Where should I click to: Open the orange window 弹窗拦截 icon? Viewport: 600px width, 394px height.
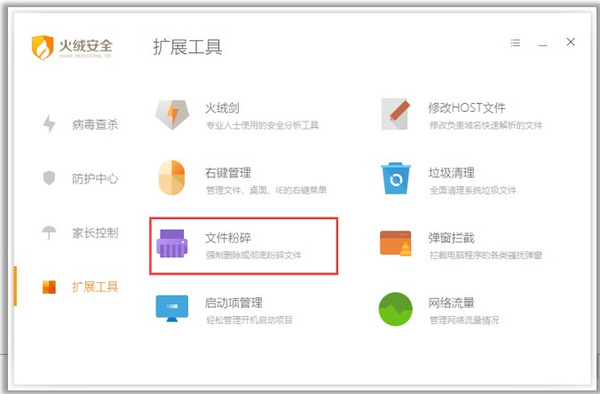(x=396, y=243)
